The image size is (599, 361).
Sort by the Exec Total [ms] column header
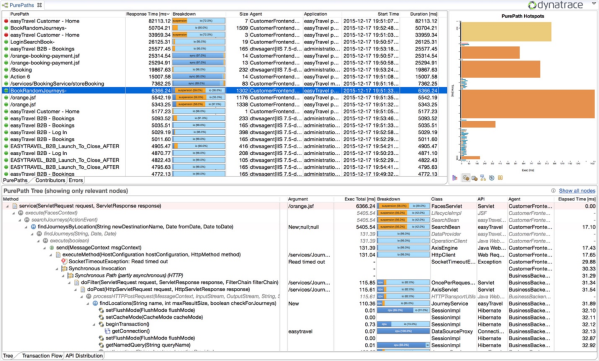(355, 199)
